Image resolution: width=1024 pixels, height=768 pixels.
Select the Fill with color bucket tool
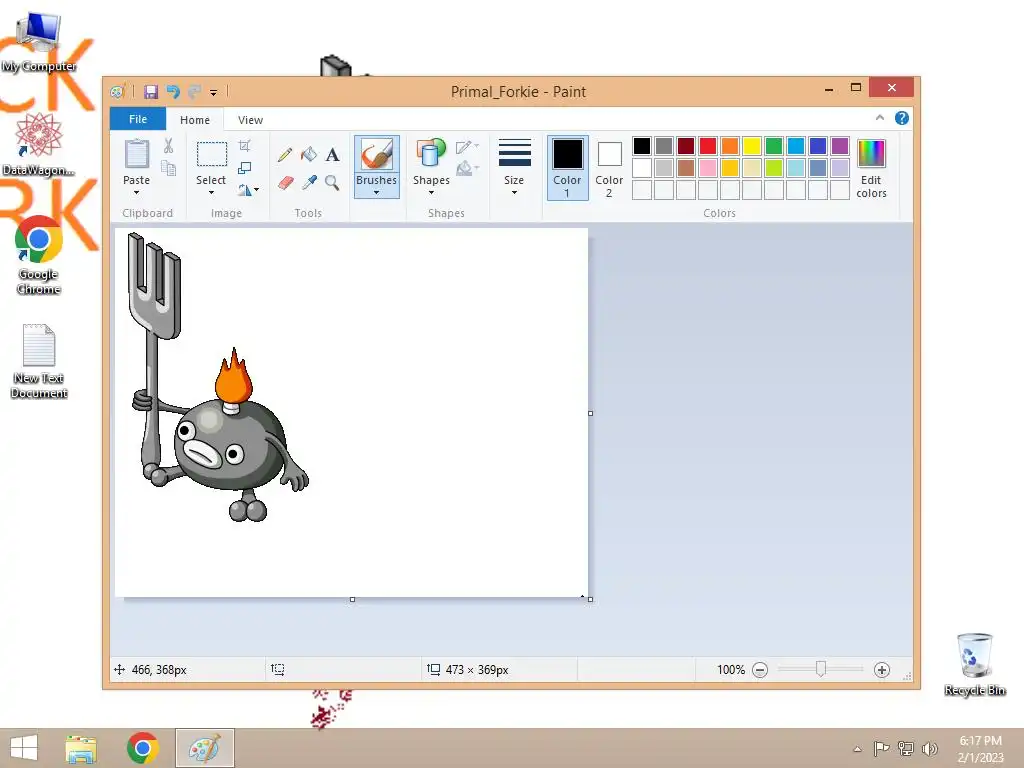tap(309, 155)
